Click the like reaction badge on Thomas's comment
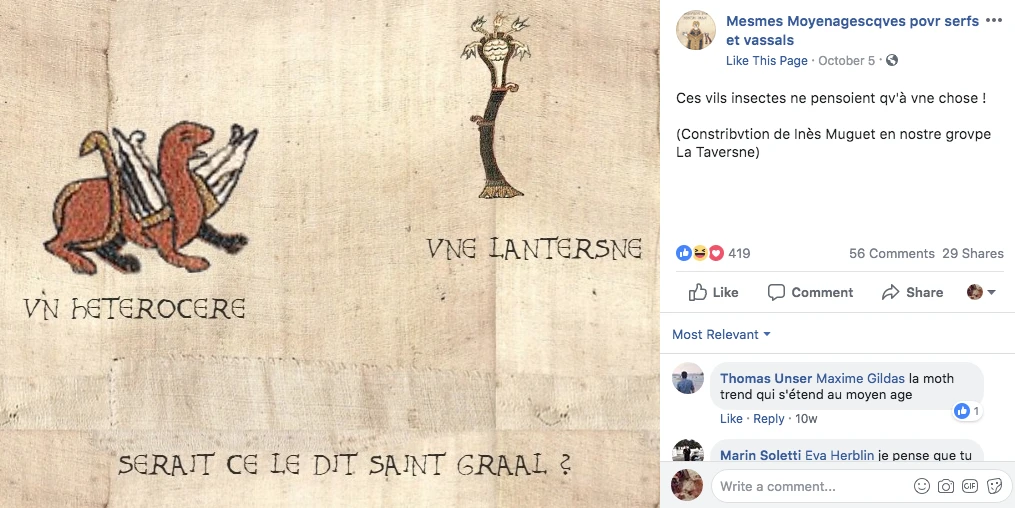This screenshot has height=508, width=1015. click(x=968, y=411)
